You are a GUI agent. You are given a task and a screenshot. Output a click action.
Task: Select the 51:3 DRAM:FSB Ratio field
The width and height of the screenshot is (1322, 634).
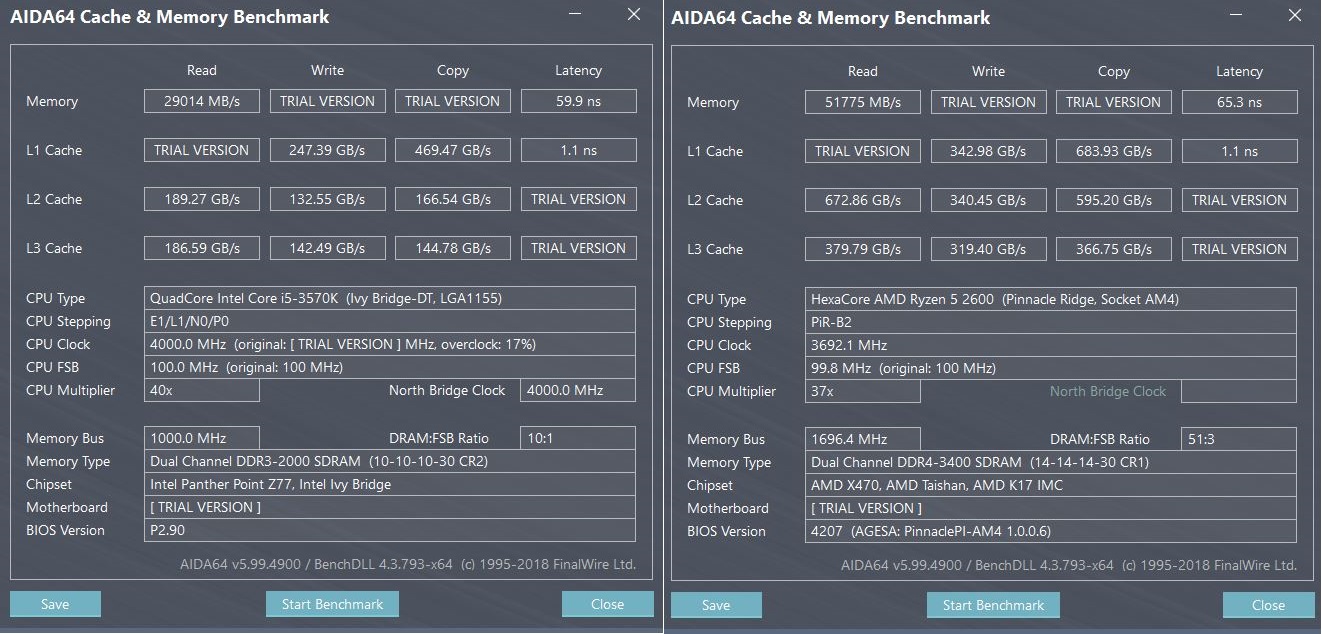click(x=1239, y=439)
